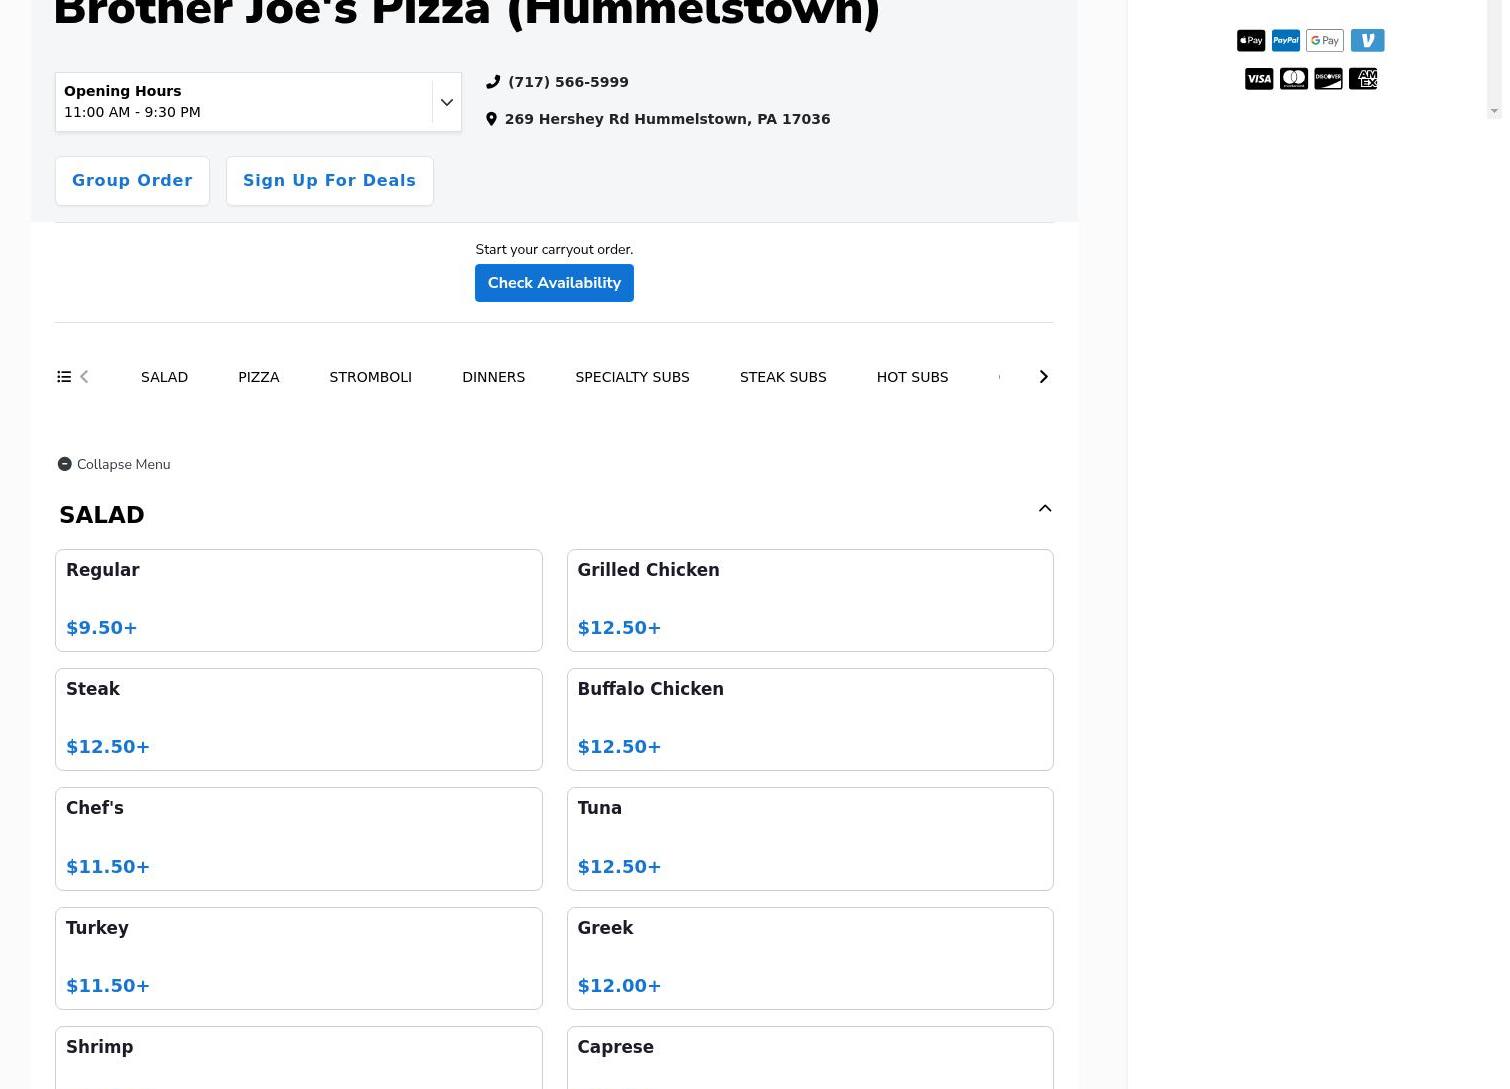The height and width of the screenshot is (1089, 1510).
Task: Open the Chef's salad item card
Action: [x=299, y=839]
